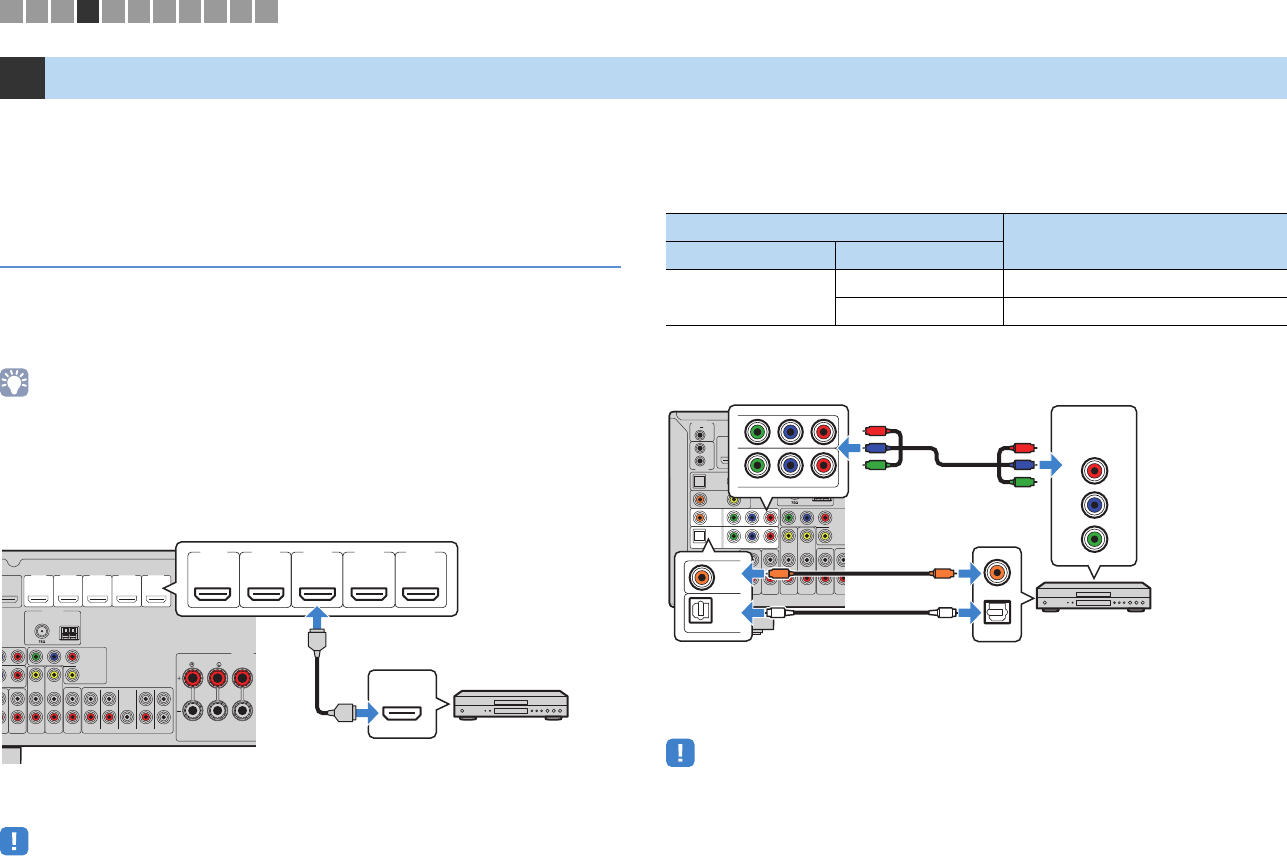Click the caution icon below the component video diagram
This screenshot has height=856, width=1287.
[x=679, y=754]
